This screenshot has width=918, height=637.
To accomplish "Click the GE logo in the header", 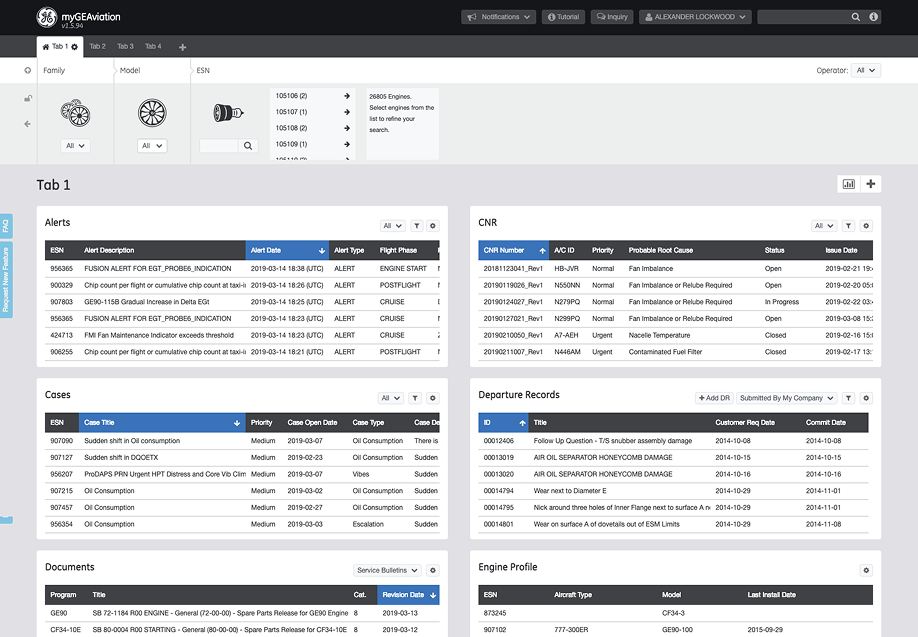I will (46, 17).
